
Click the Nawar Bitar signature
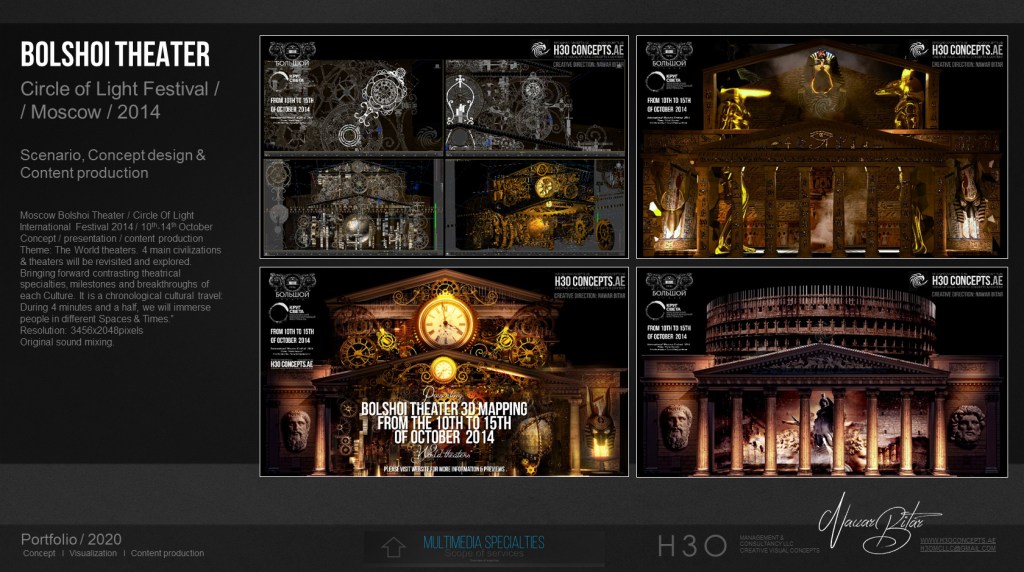865,521
